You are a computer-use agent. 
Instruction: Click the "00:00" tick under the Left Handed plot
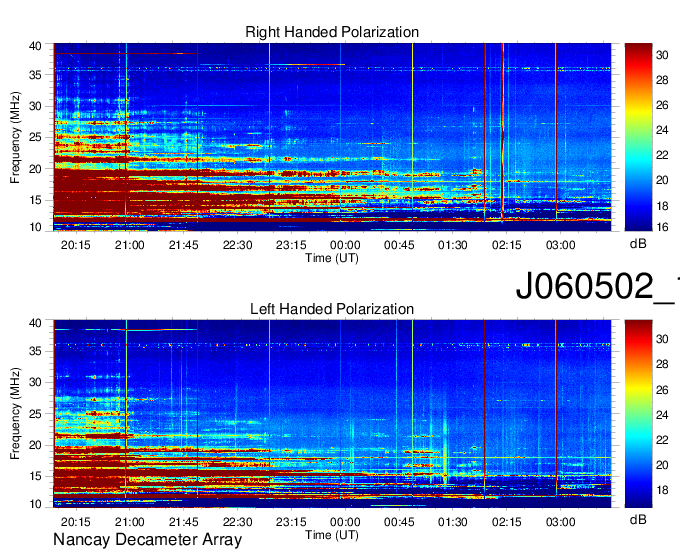click(x=345, y=522)
